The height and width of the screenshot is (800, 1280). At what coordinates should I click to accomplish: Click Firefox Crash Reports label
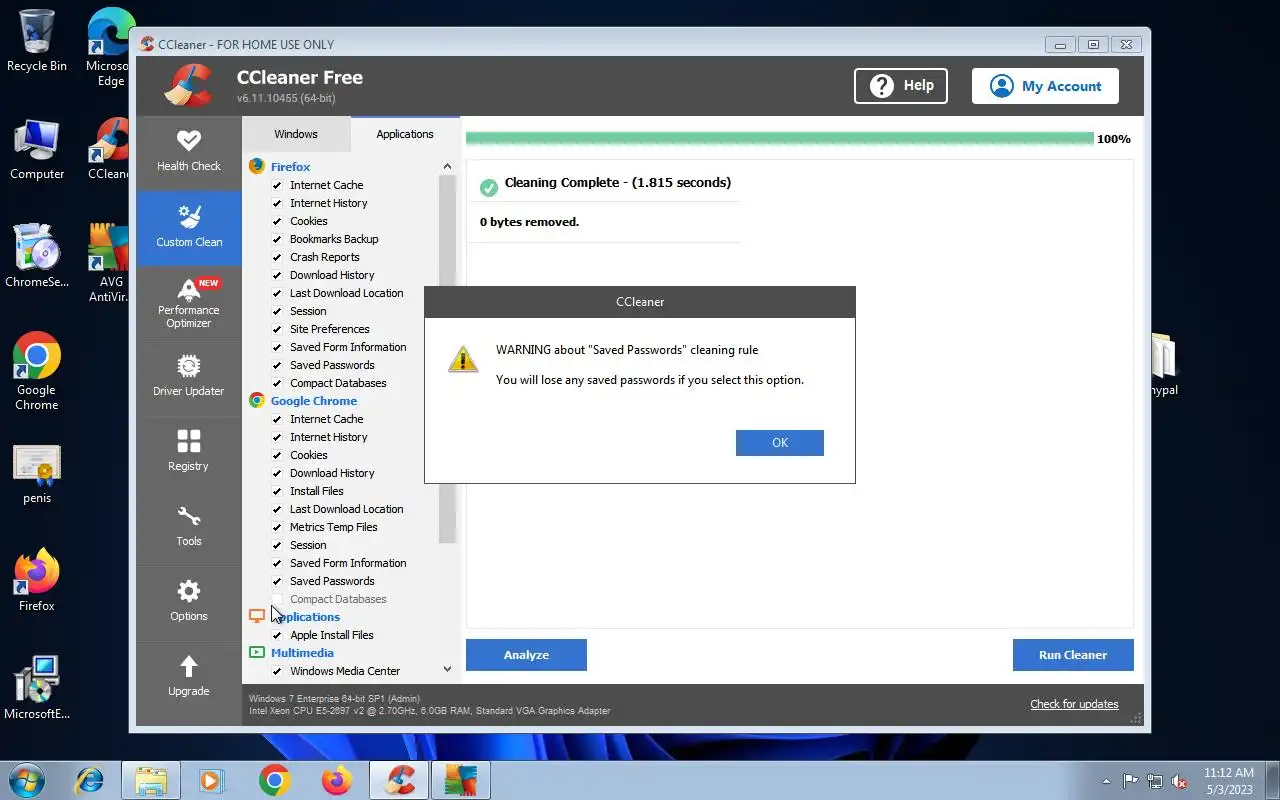tap(324, 257)
